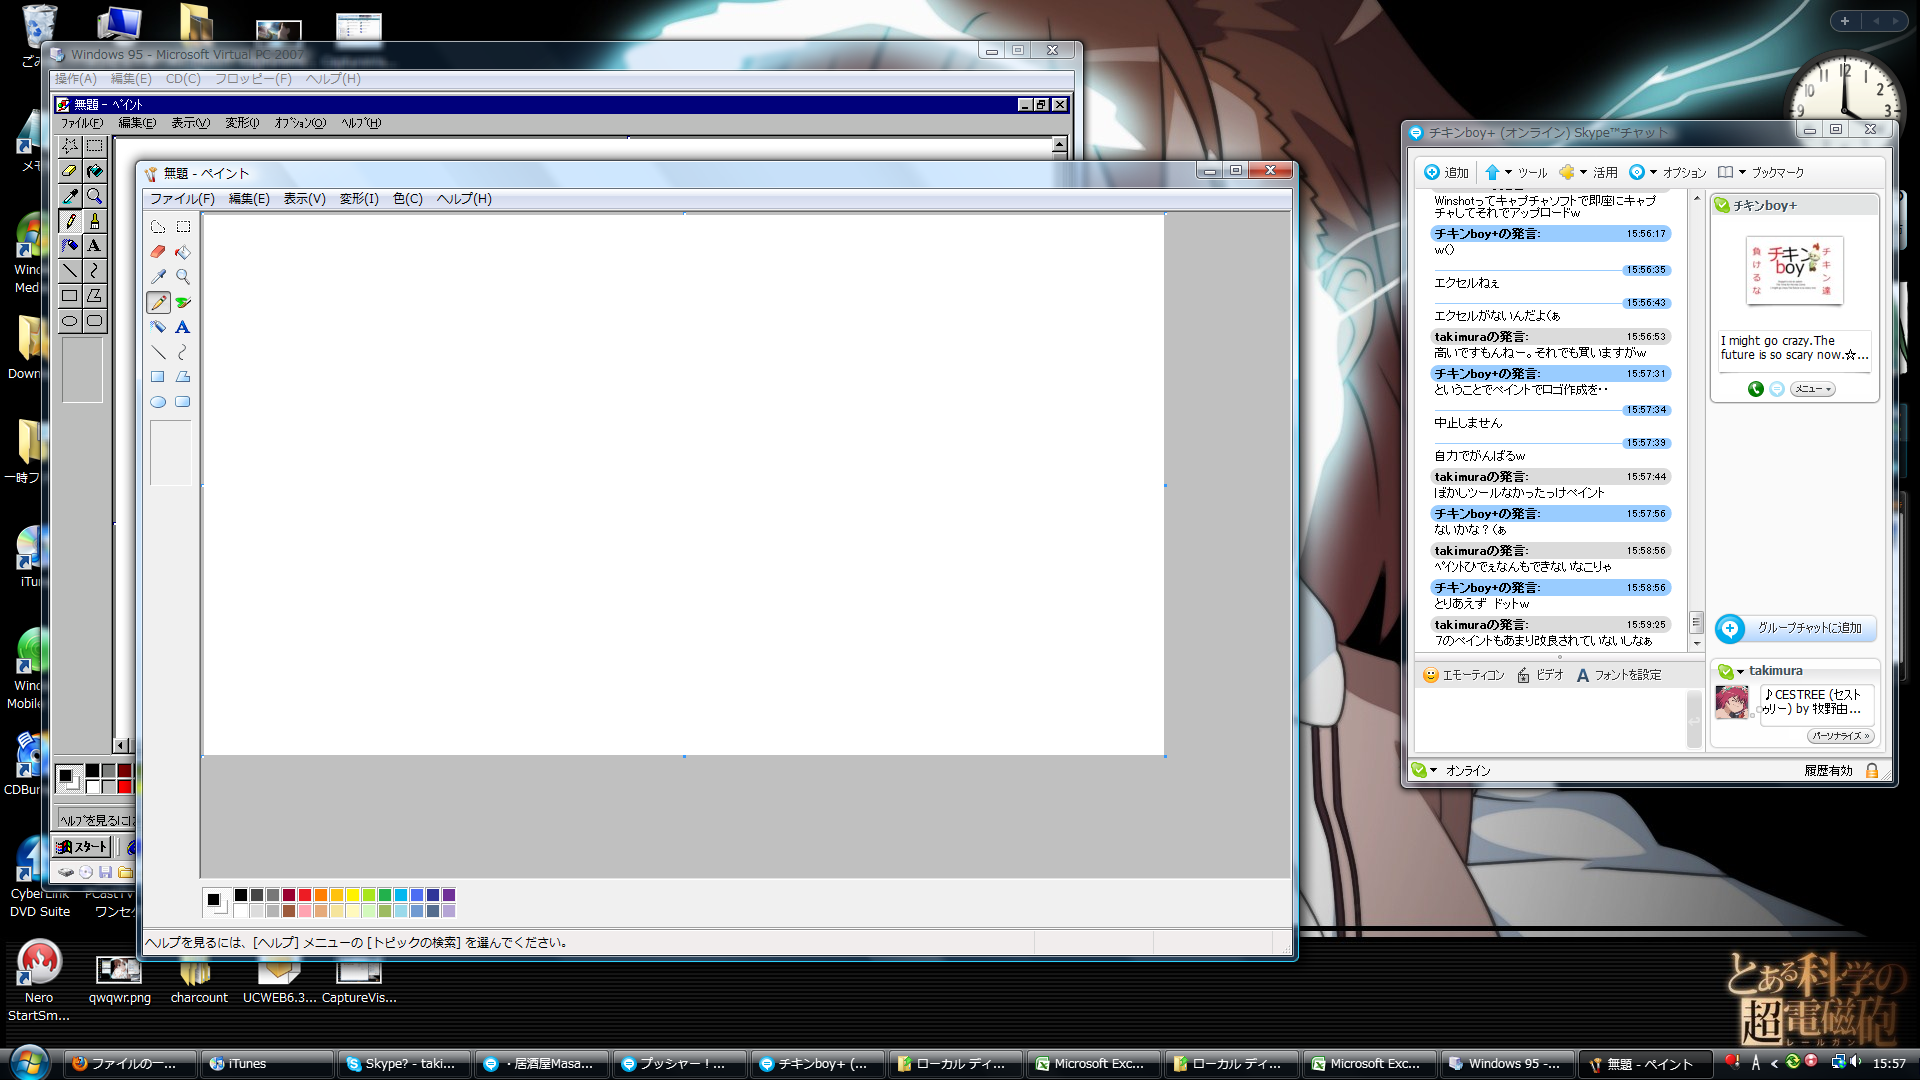The image size is (1920, 1080).
Task: Click ビデオ button in Skype chat
Action: pyautogui.click(x=1540, y=675)
